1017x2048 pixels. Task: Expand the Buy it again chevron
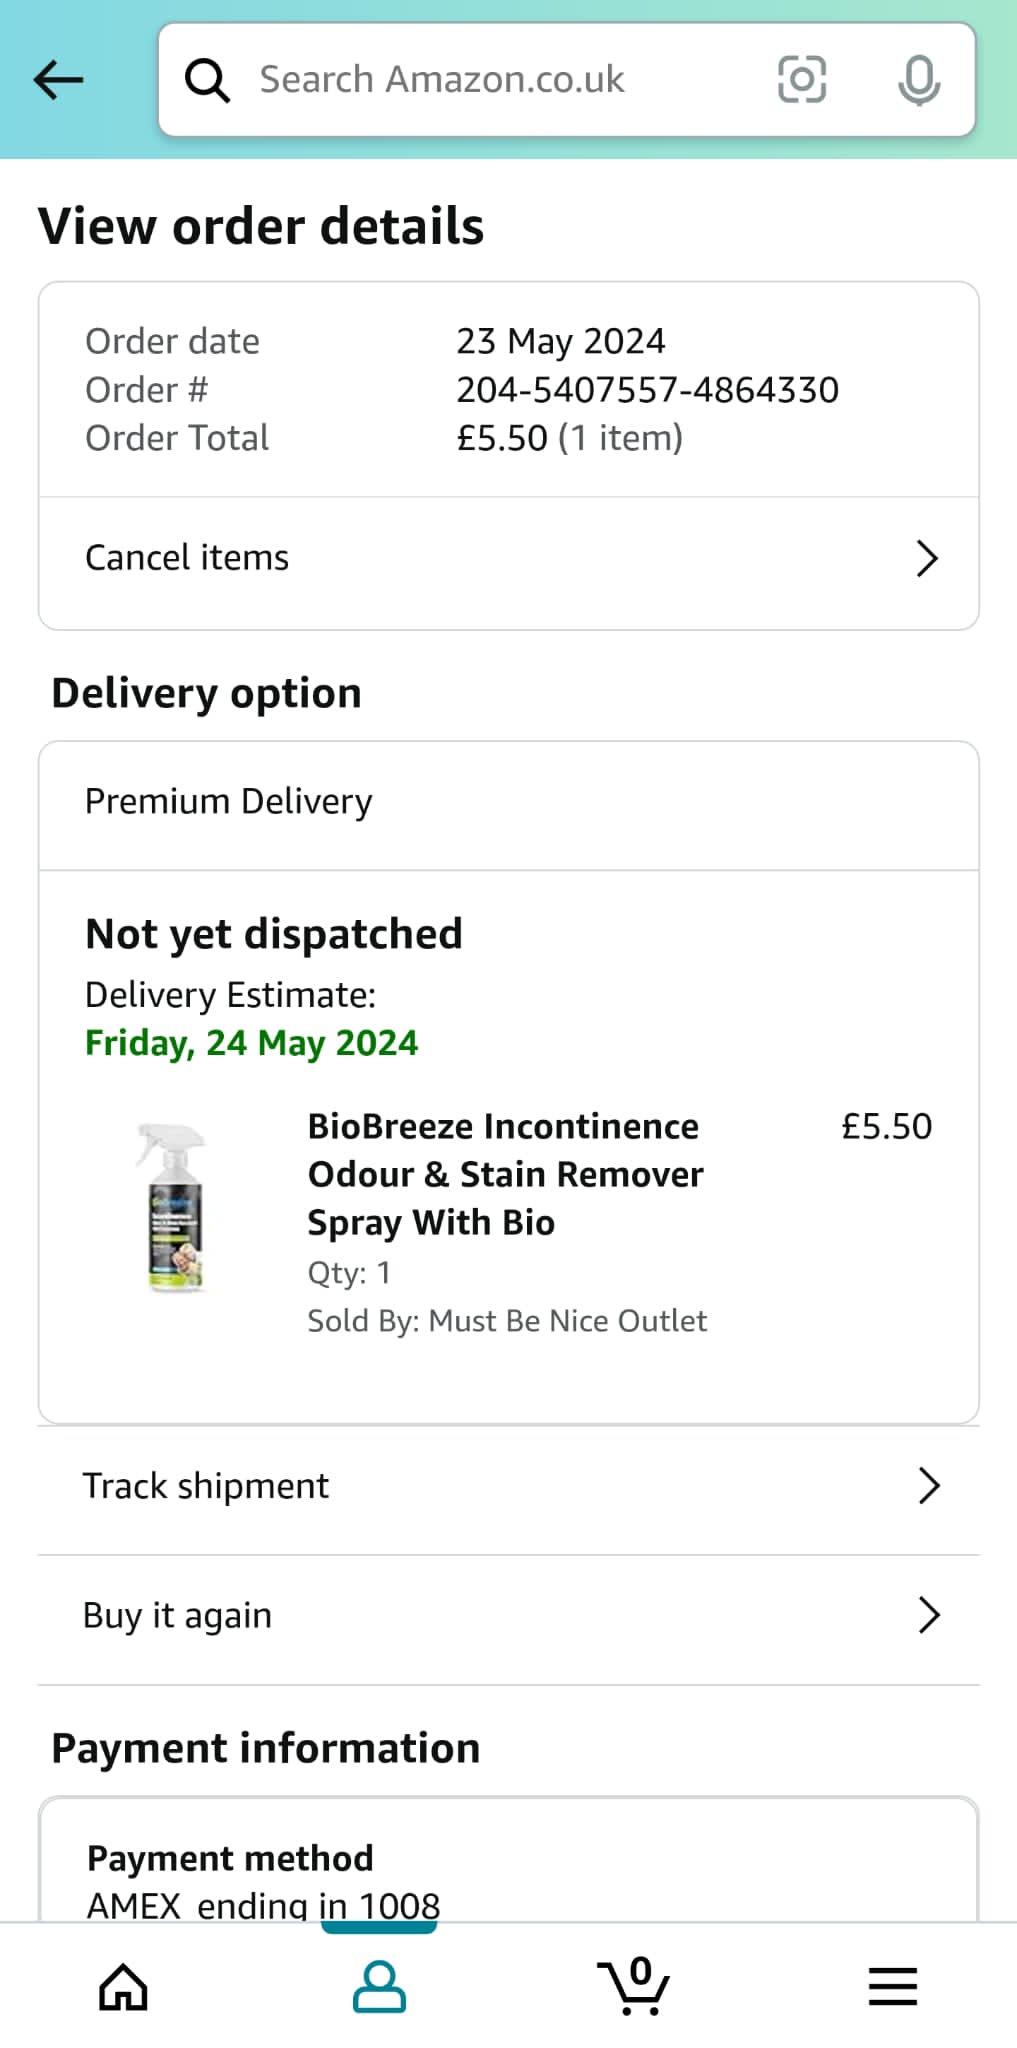929,1615
